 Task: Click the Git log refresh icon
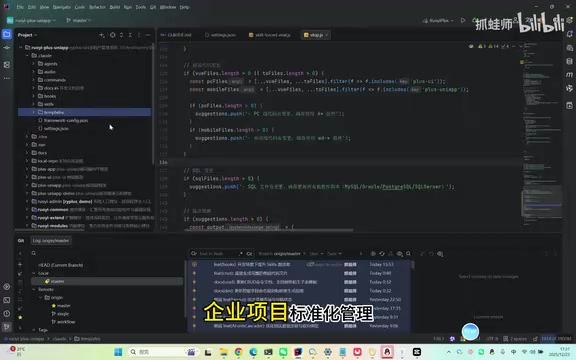382,253
